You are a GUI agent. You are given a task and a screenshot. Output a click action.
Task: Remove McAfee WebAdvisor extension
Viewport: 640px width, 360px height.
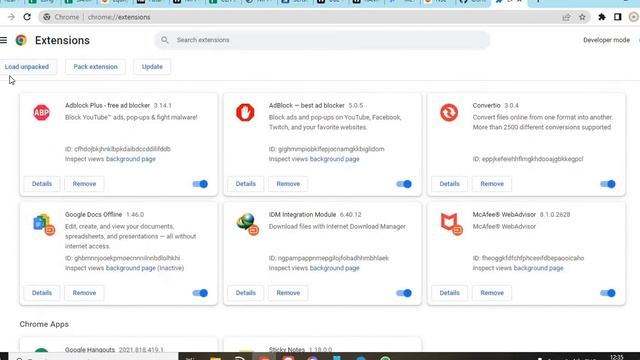[492, 293]
